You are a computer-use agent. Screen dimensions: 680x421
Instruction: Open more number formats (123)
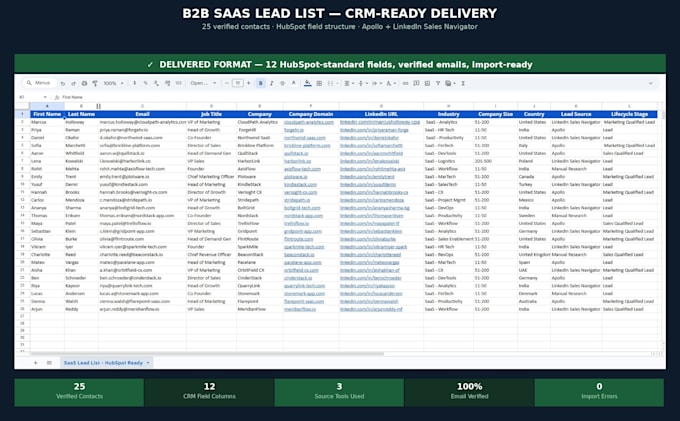click(178, 83)
